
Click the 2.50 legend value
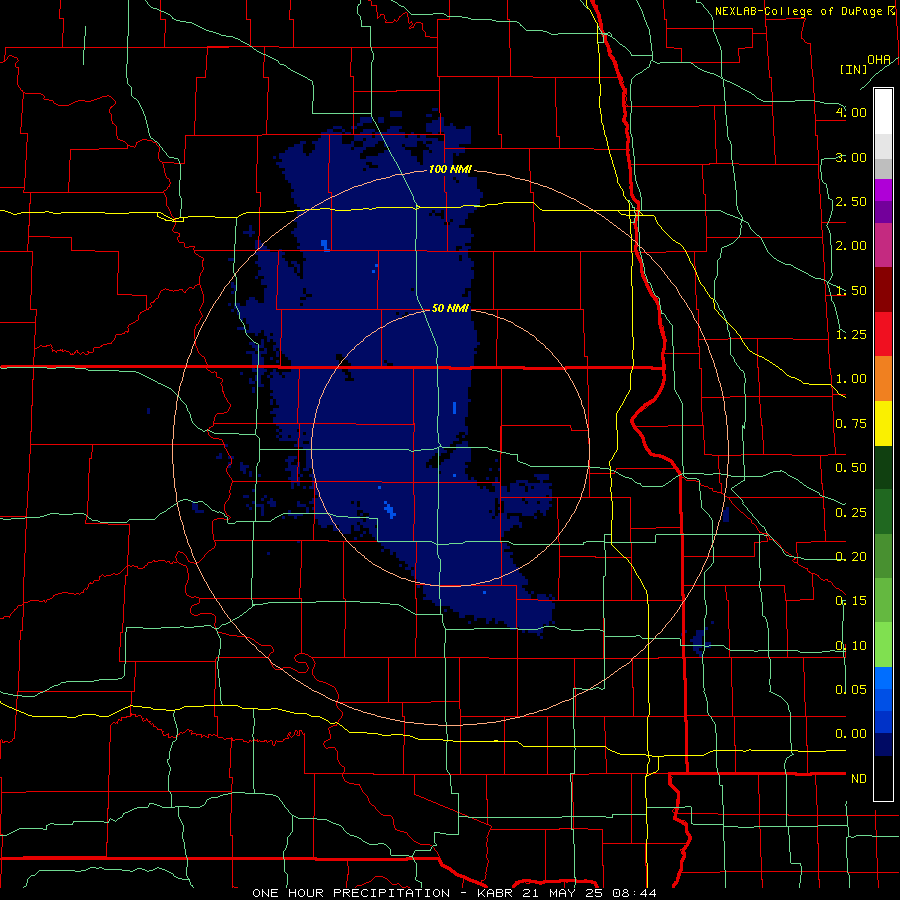(851, 201)
